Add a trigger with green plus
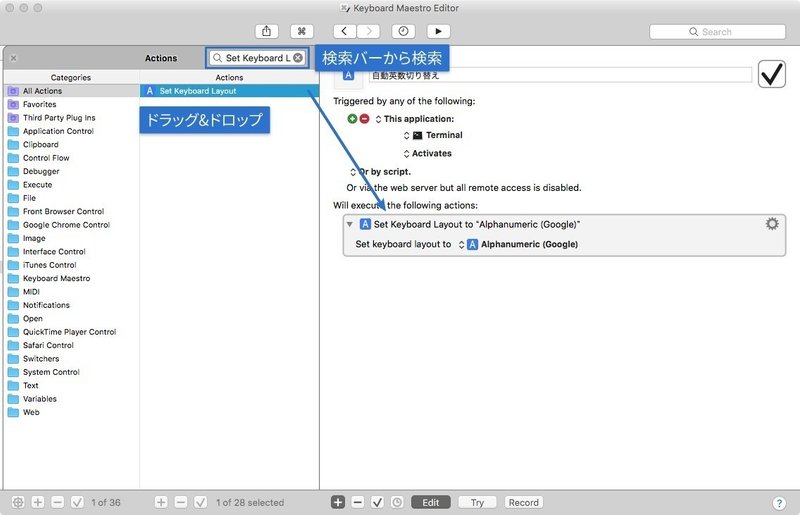800x515 pixels. [352, 119]
